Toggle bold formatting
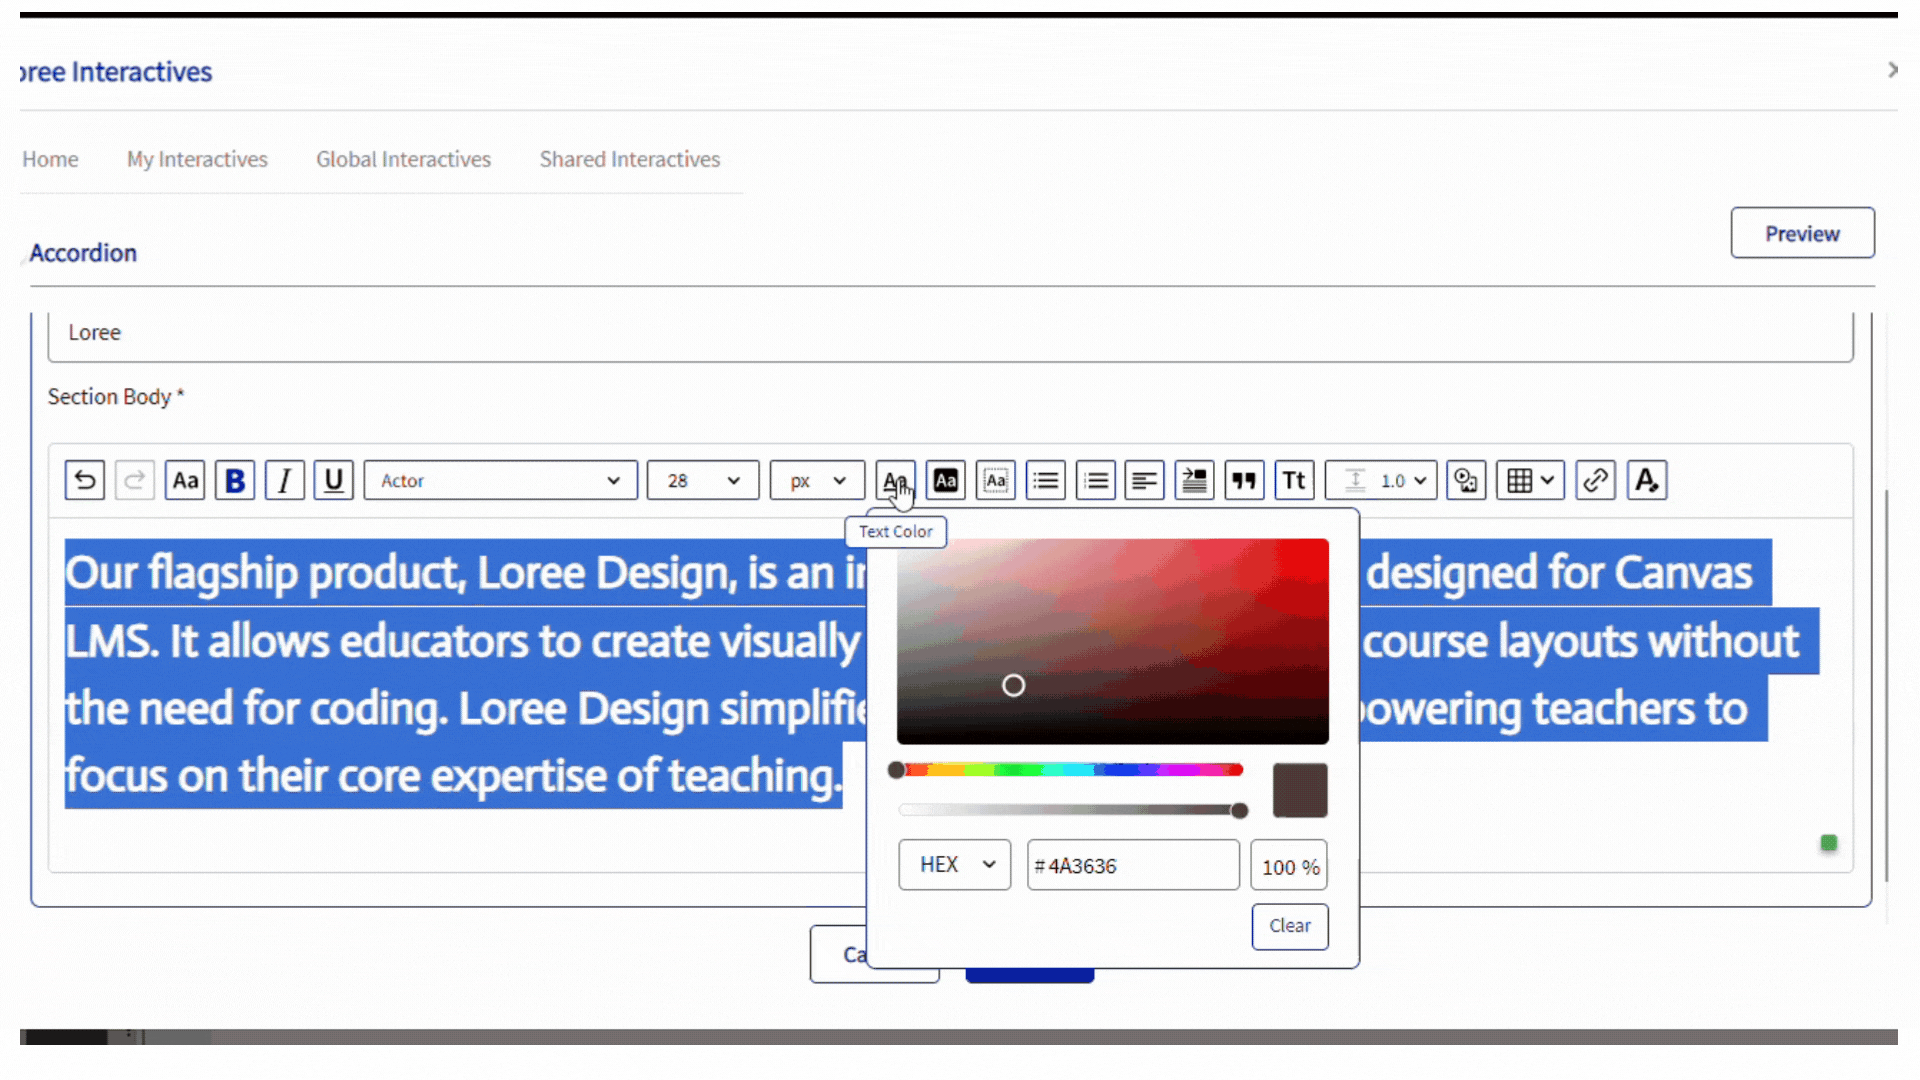Screen dimensions: 1920x1080 click(235, 481)
